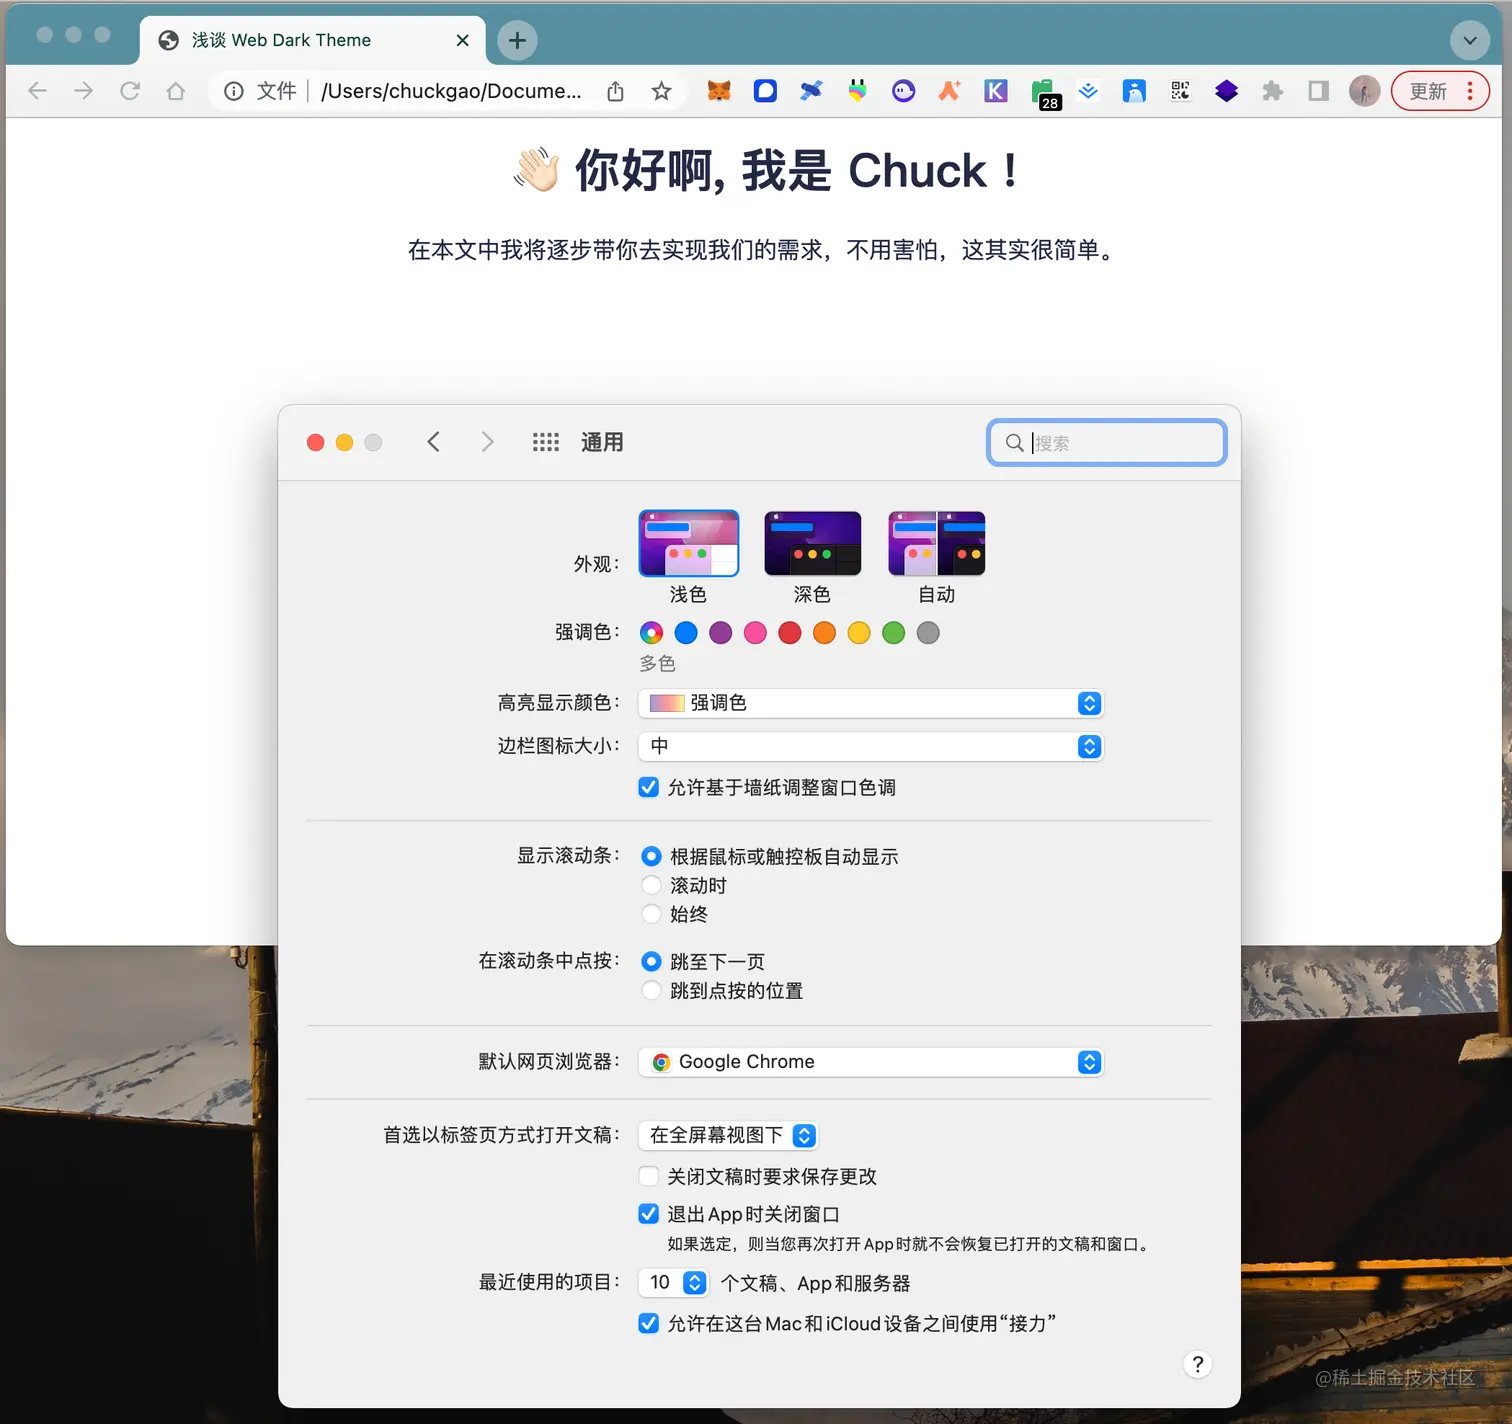Viewport: 1512px width, 1424px height.
Task: Select 滚动时 scrollbar display option
Action: [x=651, y=885]
